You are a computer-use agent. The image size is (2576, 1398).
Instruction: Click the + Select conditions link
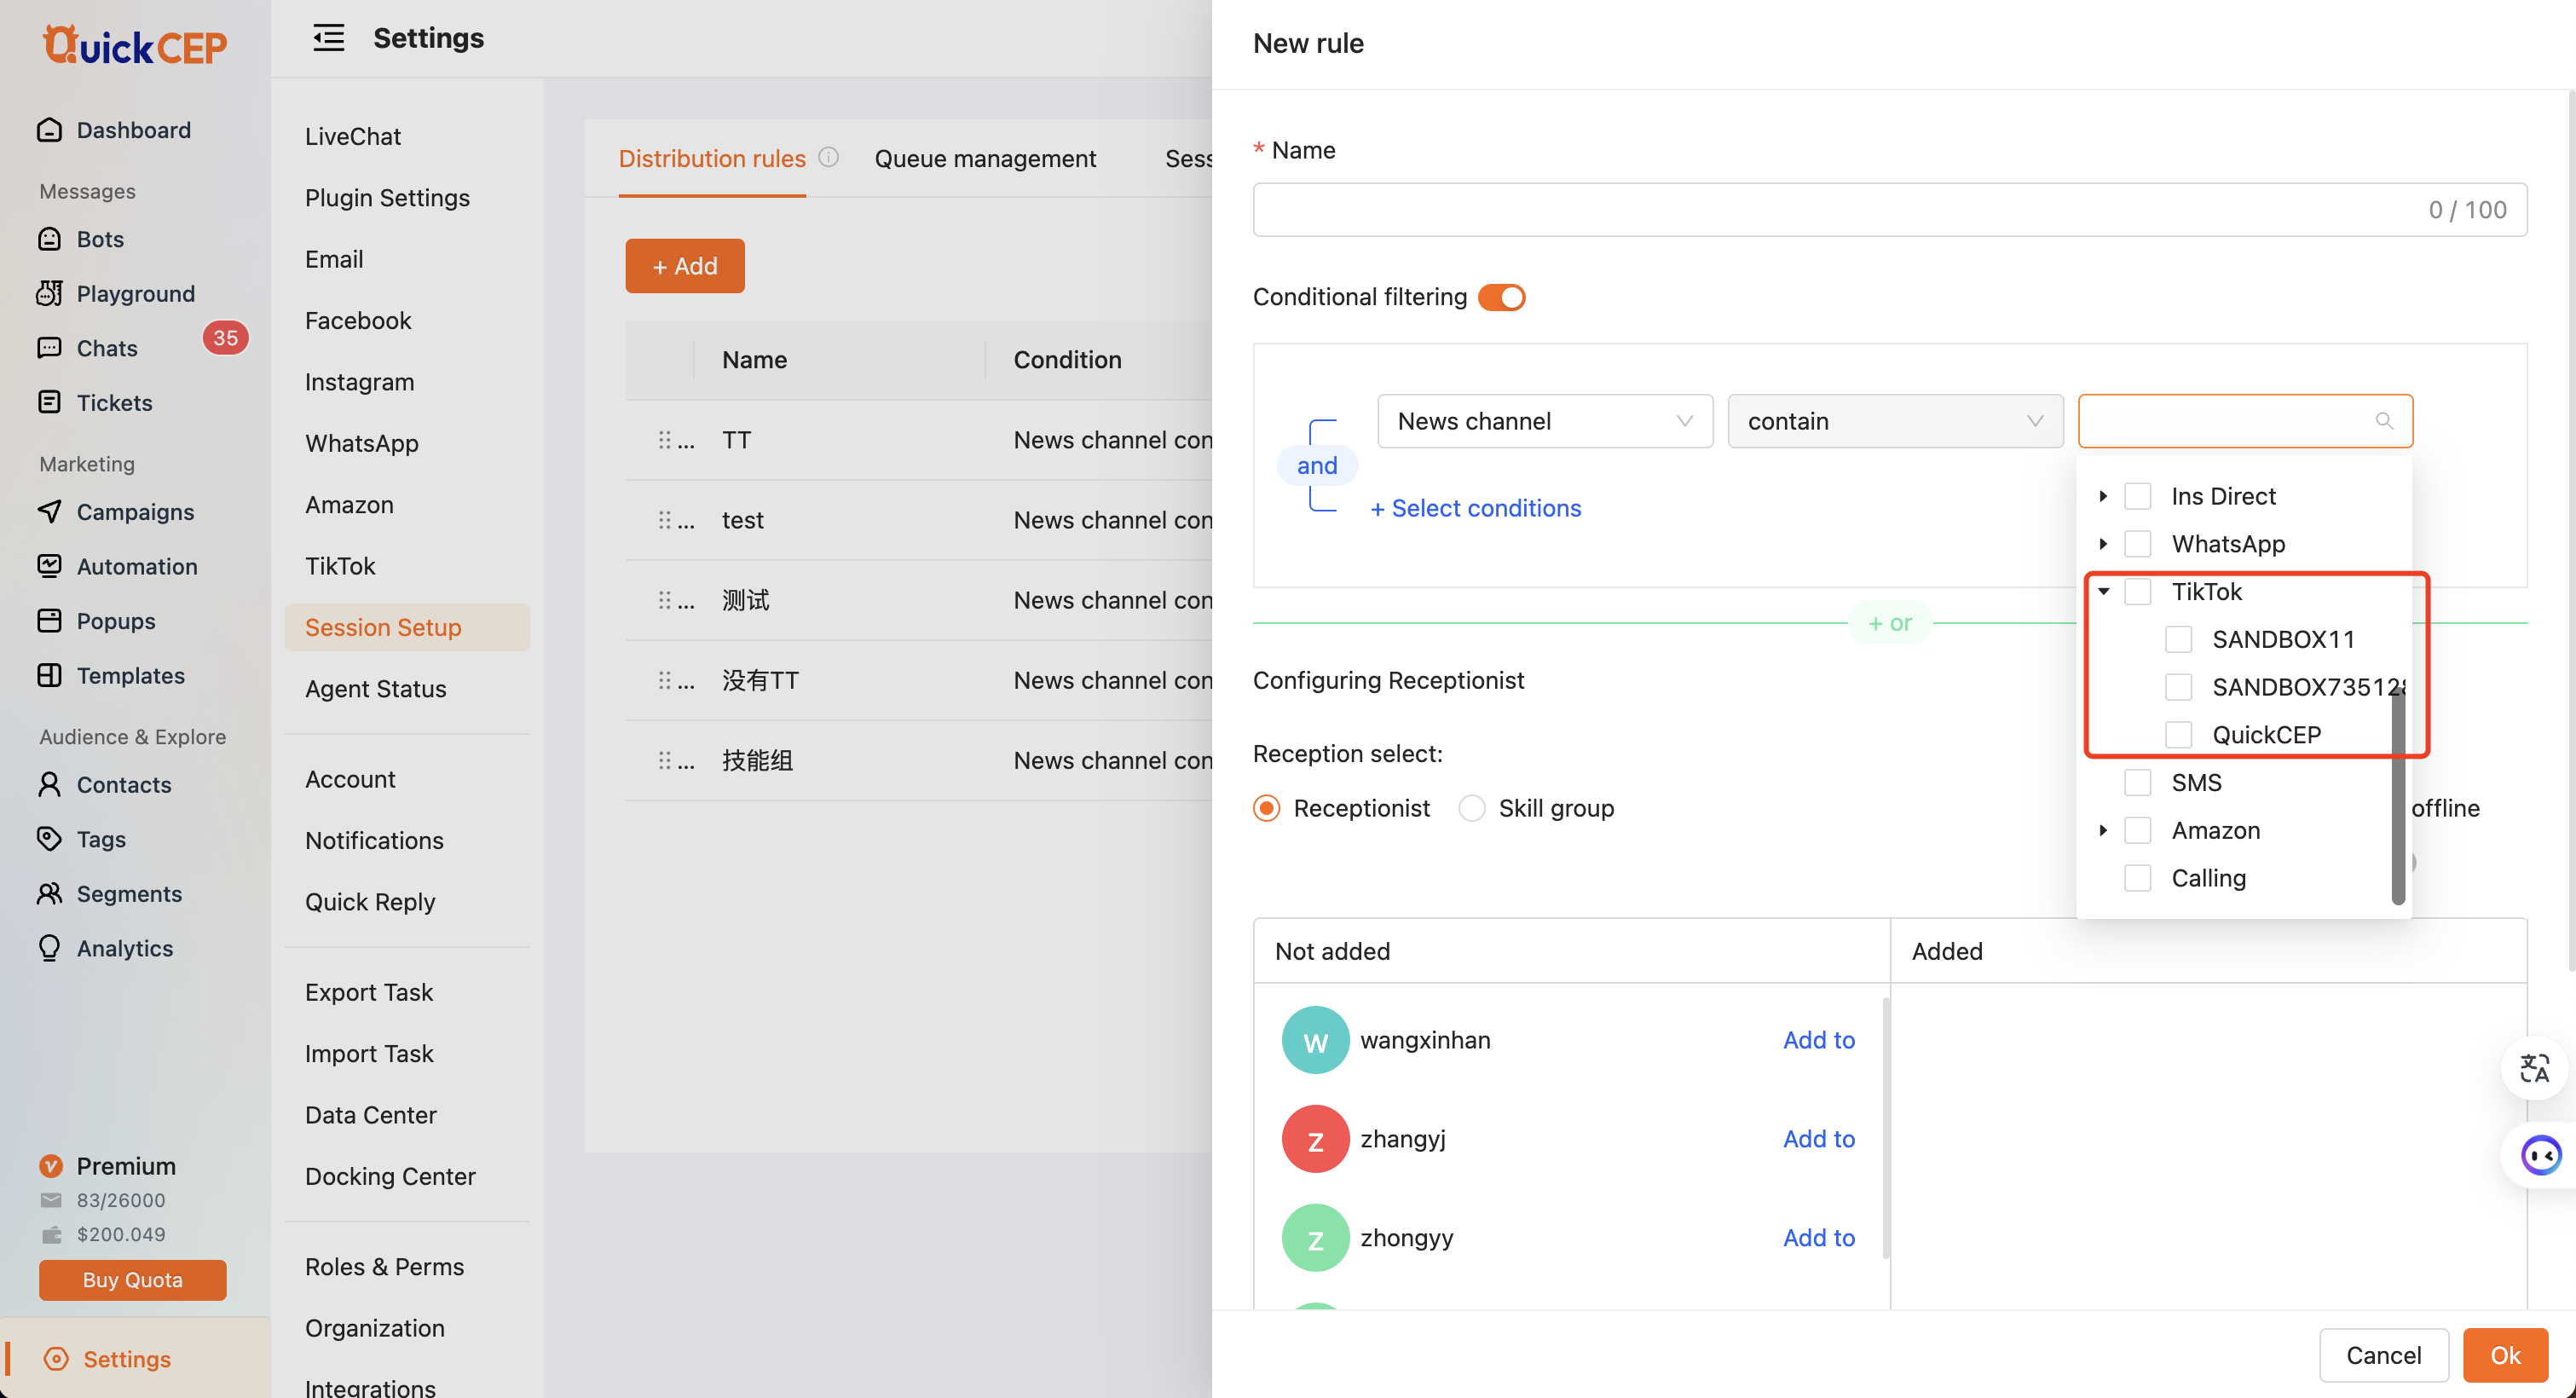point(1475,508)
